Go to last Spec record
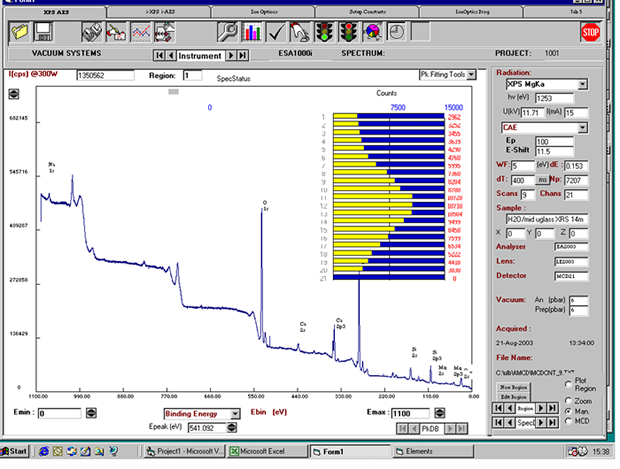 tap(552, 422)
